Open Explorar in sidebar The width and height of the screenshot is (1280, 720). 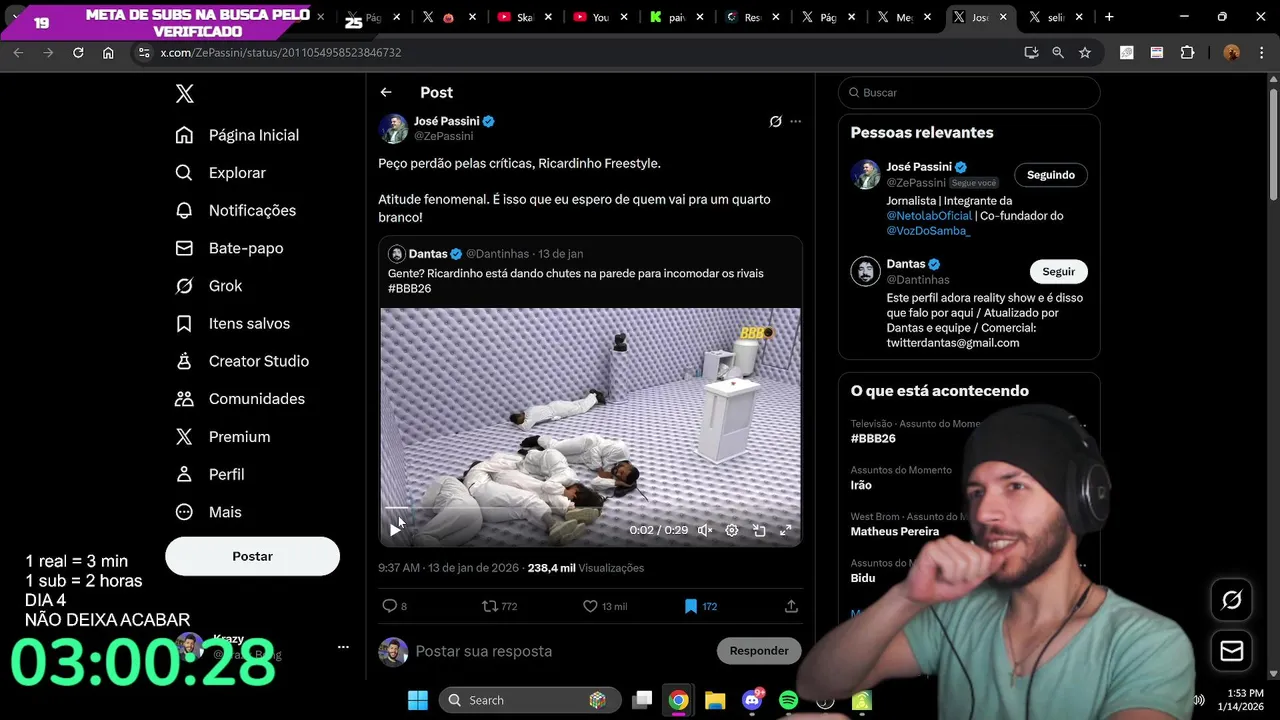220,173
